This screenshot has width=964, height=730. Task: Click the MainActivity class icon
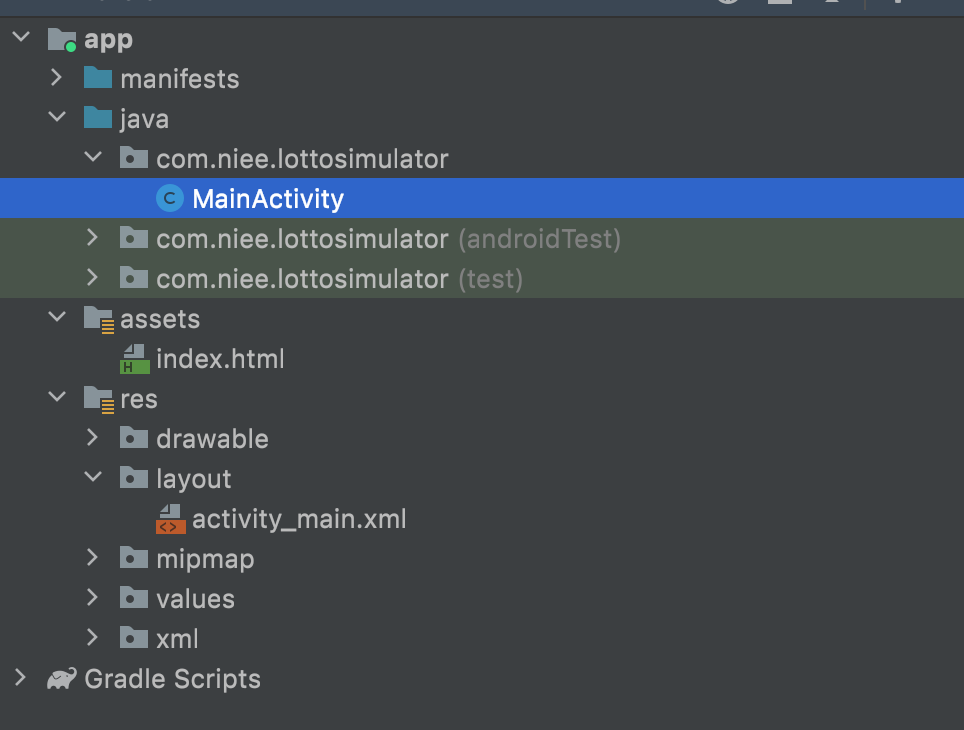tap(170, 198)
